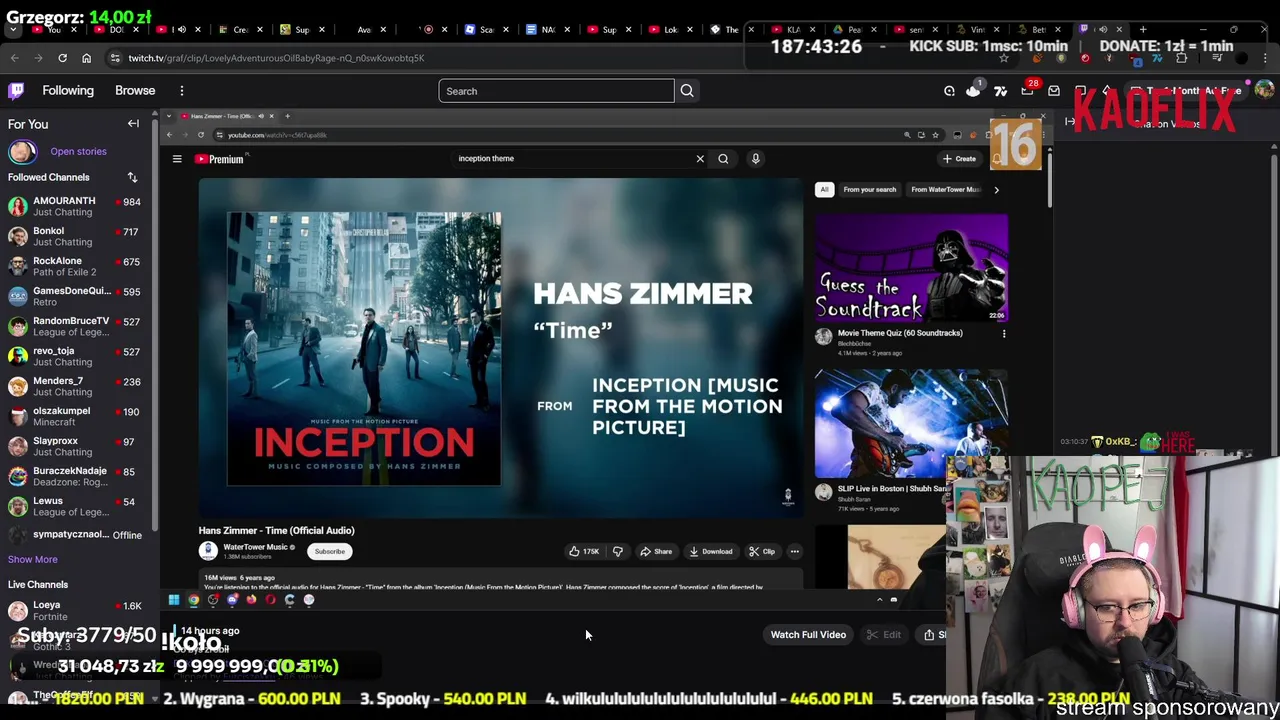Open a new browser tab
Image resolution: width=1280 pixels, height=720 pixels.
tap(1143, 29)
